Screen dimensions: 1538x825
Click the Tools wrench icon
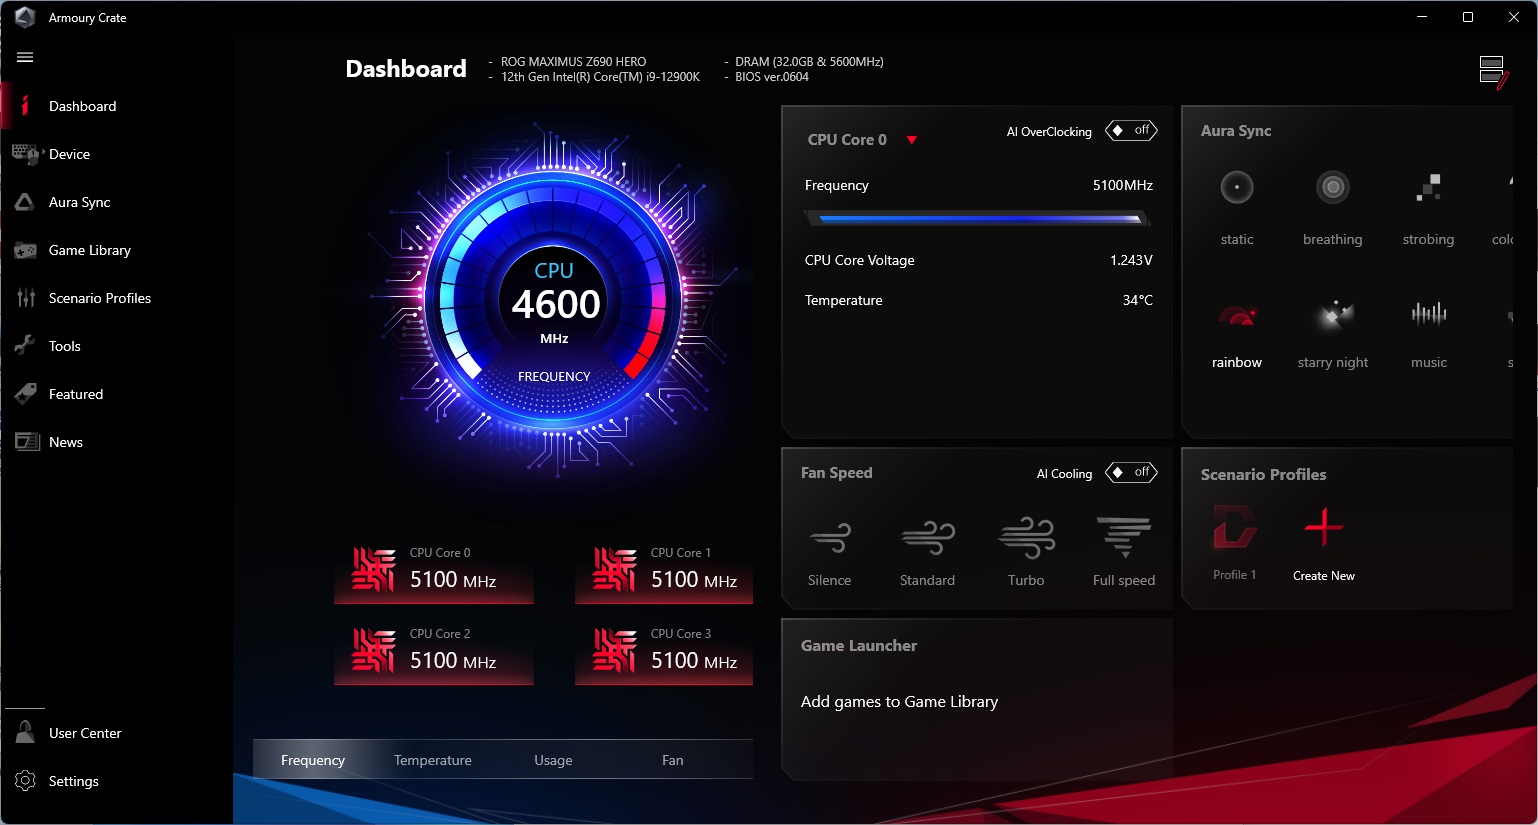[25, 346]
